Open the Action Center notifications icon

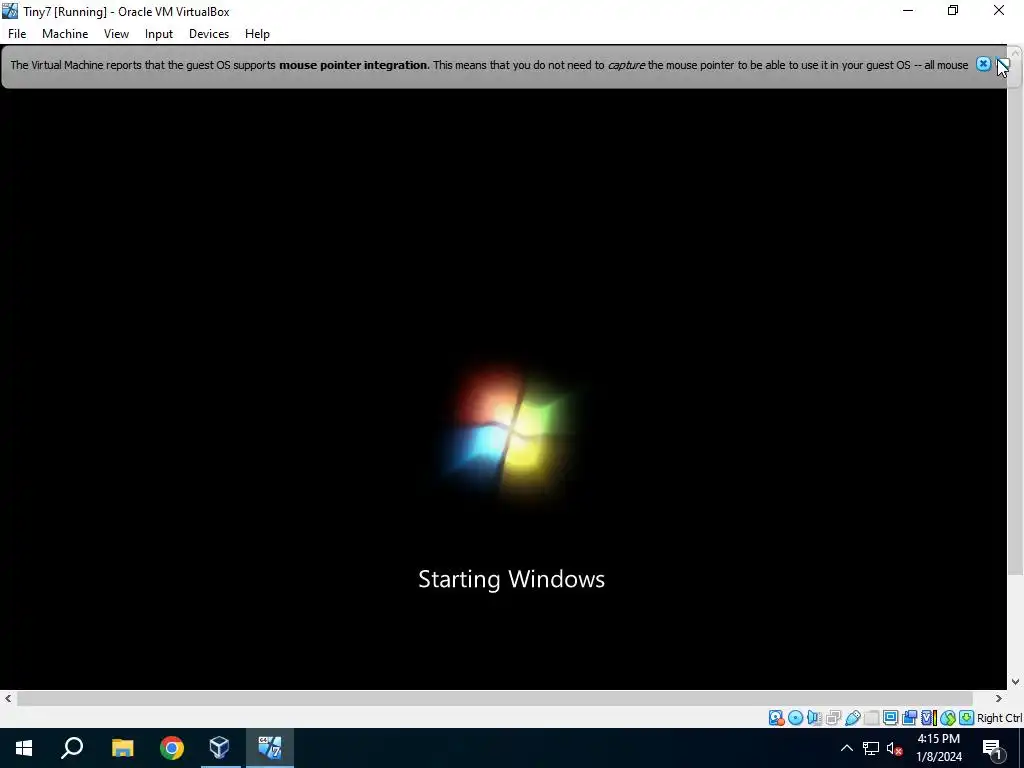[993, 748]
